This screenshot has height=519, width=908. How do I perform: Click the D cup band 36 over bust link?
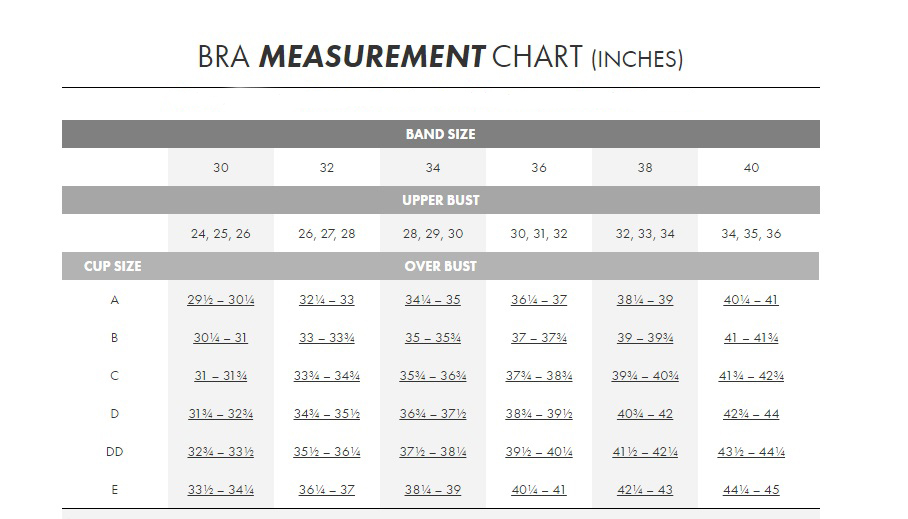(539, 414)
